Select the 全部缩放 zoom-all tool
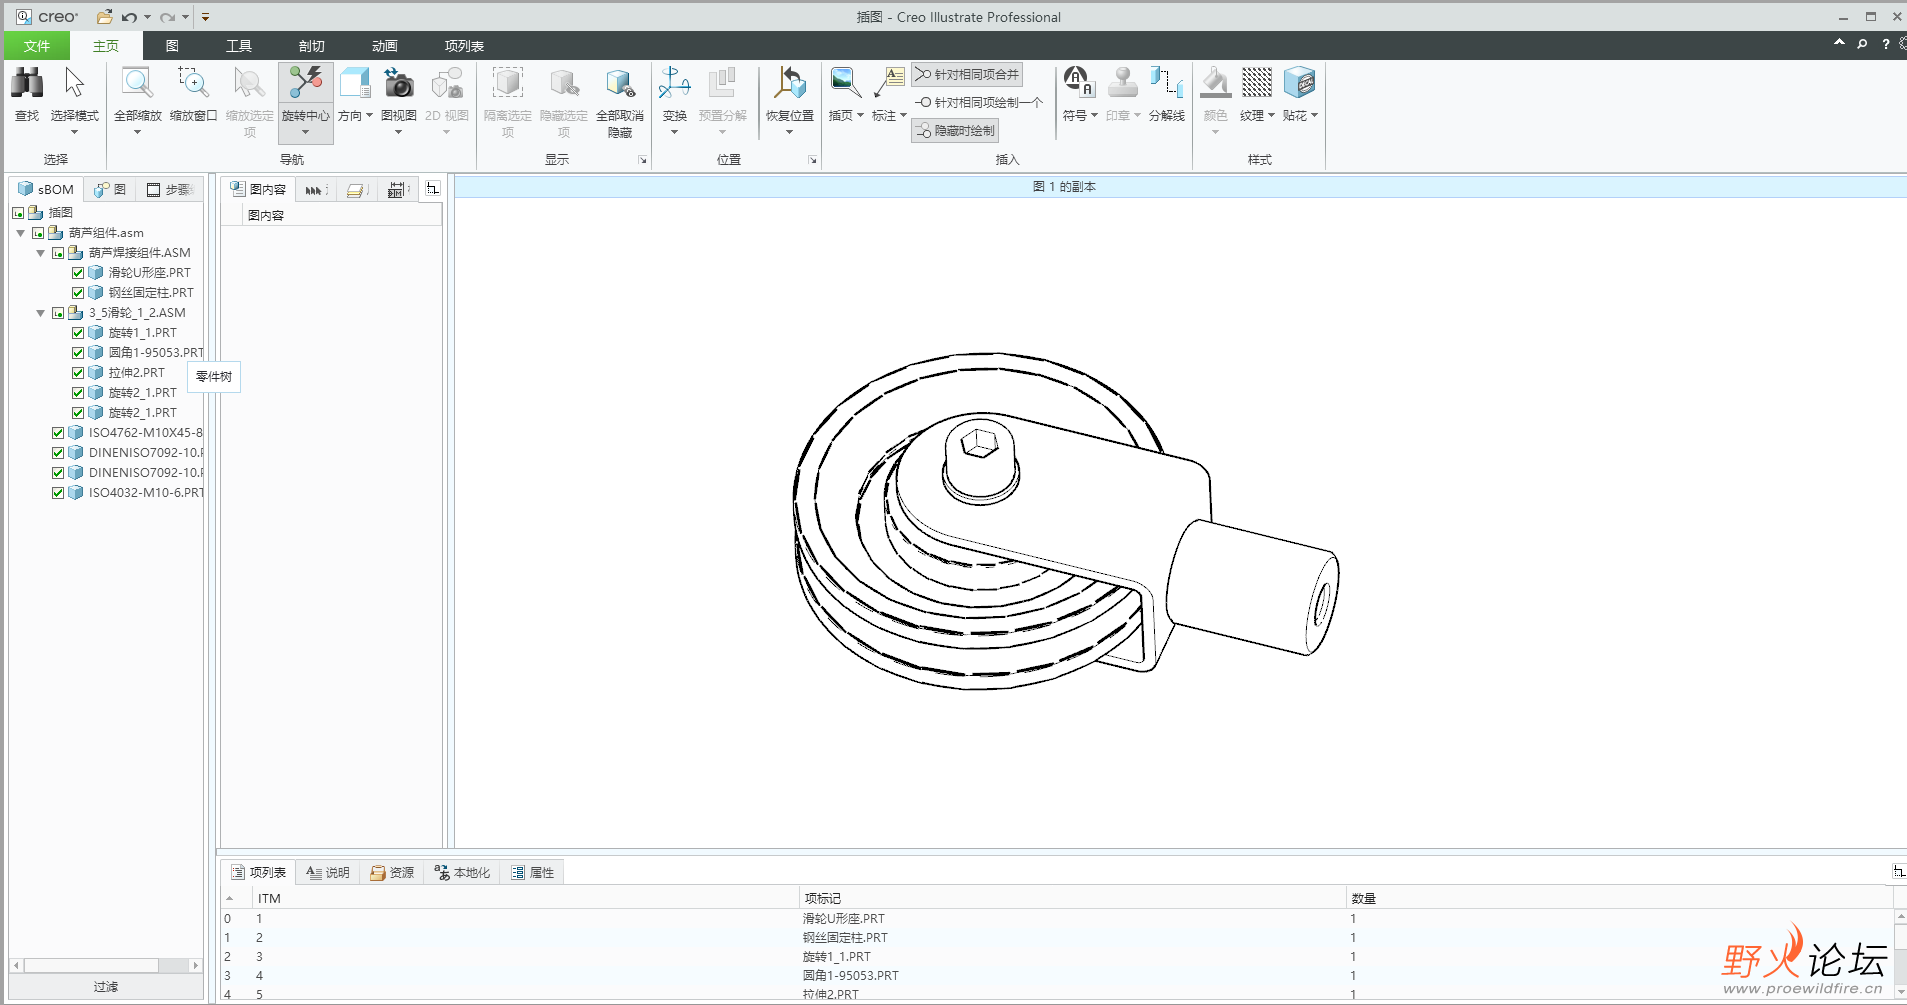 [x=137, y=84]
